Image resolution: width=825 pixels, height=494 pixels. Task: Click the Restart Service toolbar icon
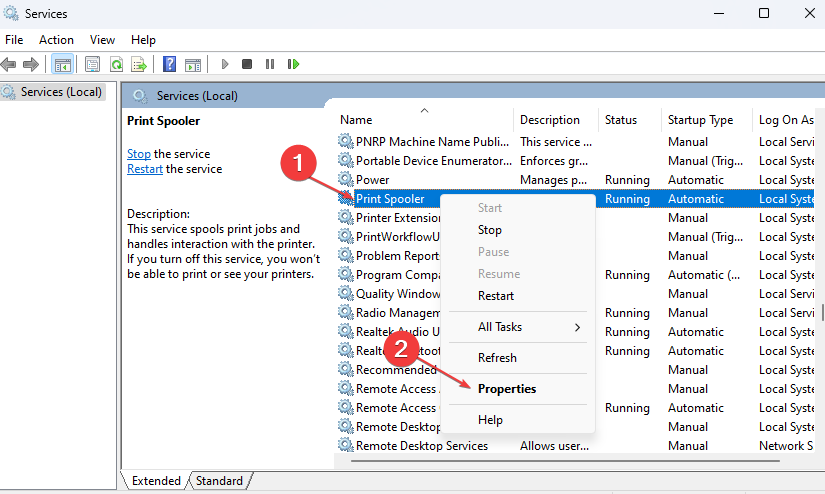tap(294, 64)
